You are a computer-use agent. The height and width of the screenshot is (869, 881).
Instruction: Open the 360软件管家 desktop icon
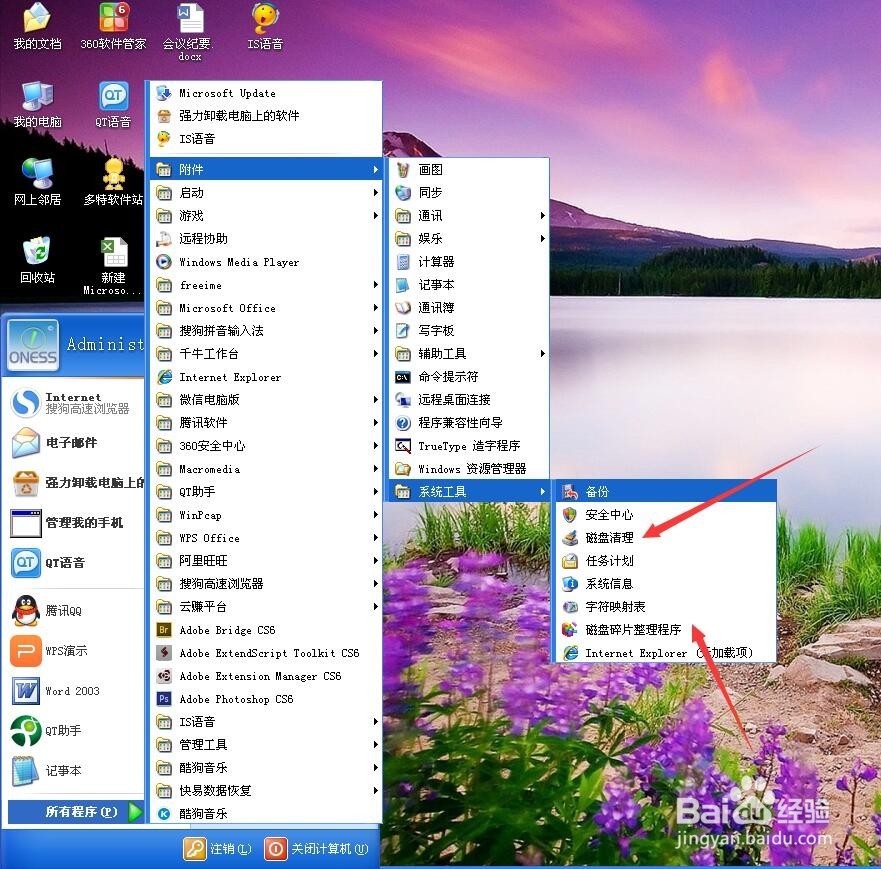pos(113,26)
